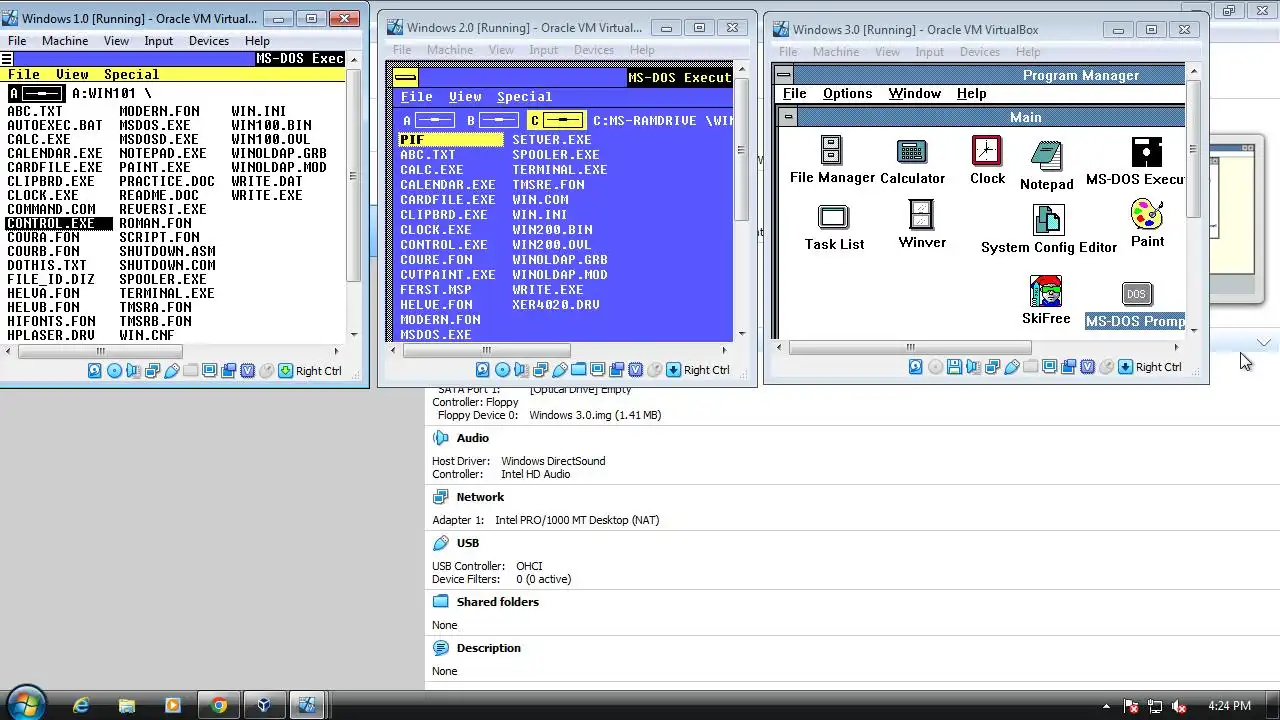Open Internet Explorer from taskbar
Image resolution: width=1280 pixels, height=720 pixels.
(81, 705)
